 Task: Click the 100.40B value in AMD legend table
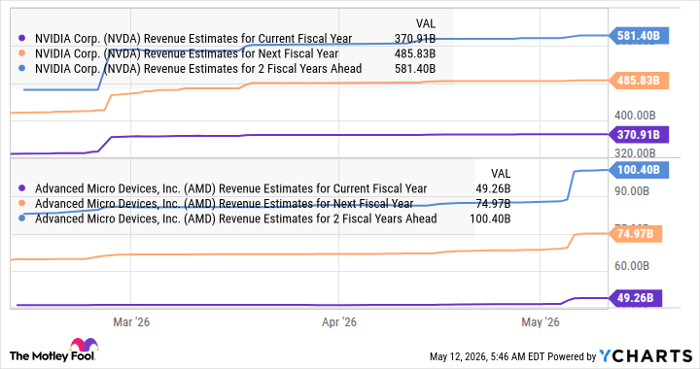[490, 219]
